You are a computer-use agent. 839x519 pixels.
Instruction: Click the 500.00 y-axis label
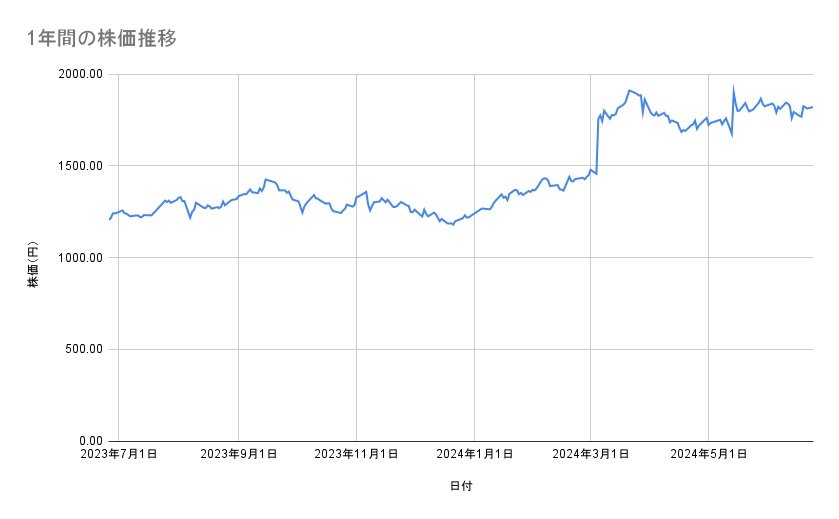tap(81, 349)
